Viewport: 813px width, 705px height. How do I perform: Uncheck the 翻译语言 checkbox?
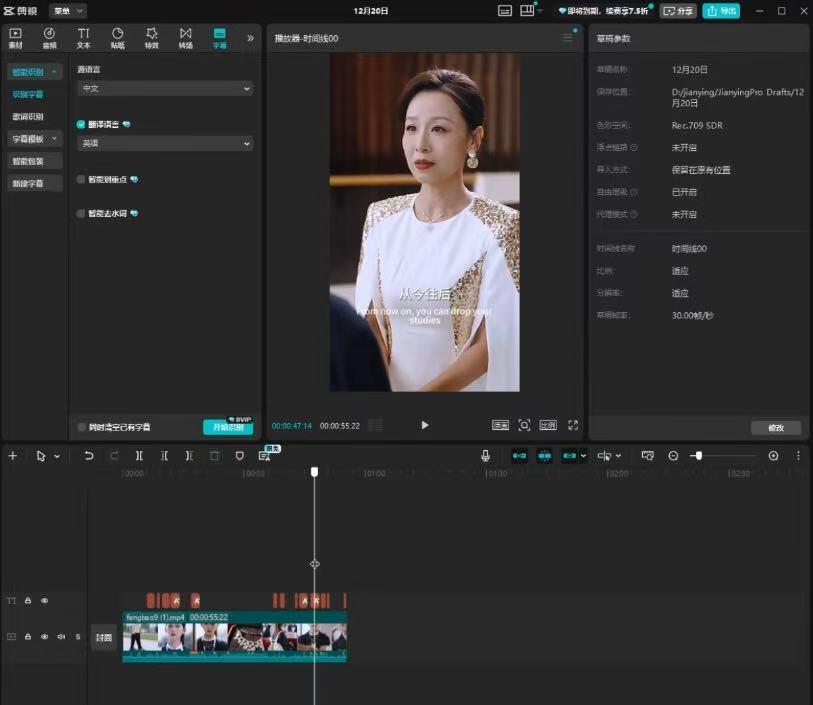[x=81, y=124]
